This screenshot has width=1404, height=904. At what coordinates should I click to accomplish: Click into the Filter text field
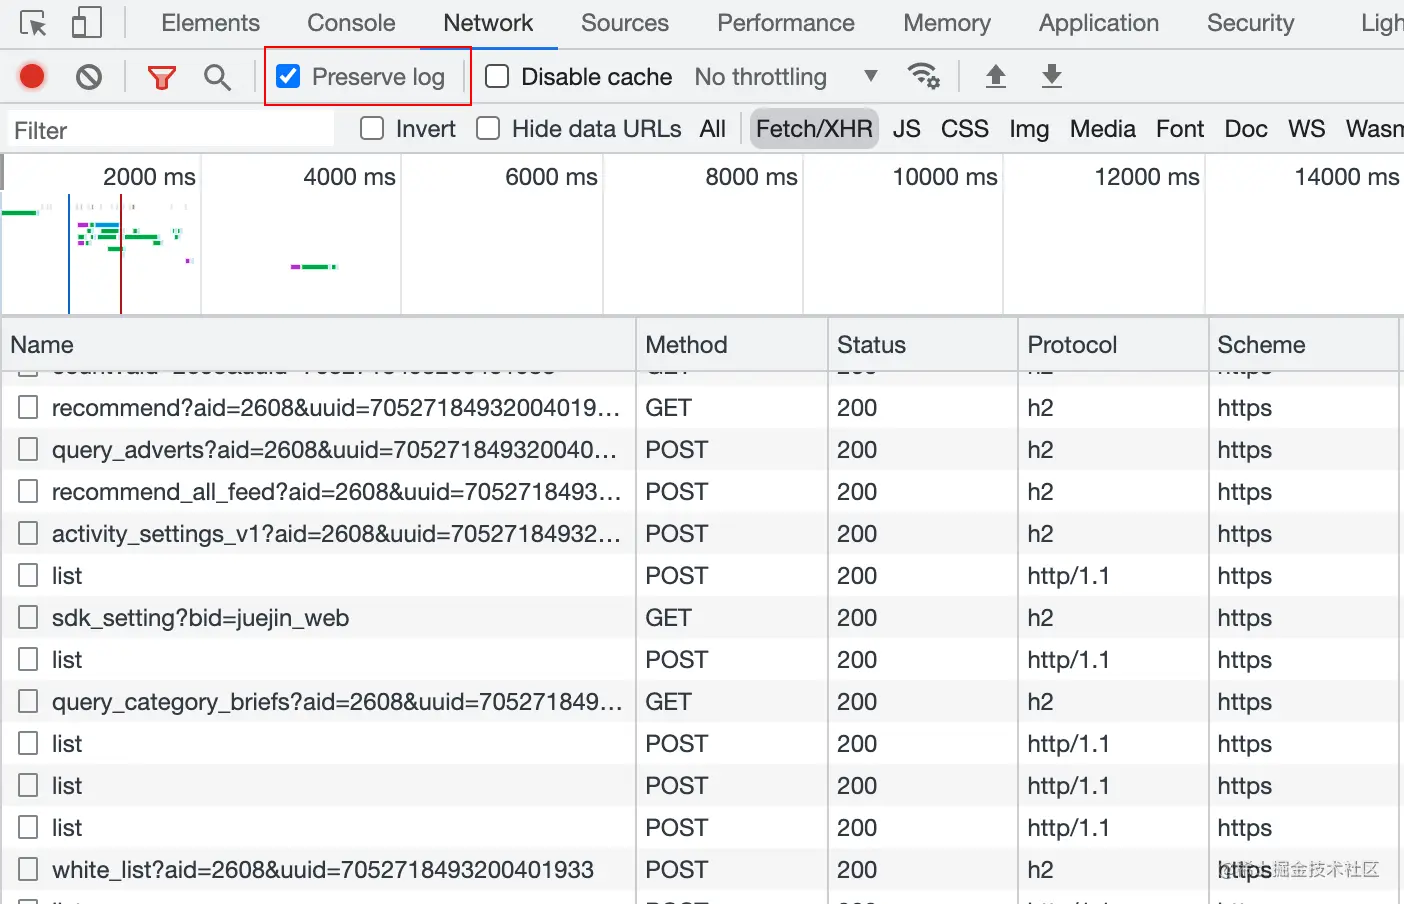coord(170,130)
